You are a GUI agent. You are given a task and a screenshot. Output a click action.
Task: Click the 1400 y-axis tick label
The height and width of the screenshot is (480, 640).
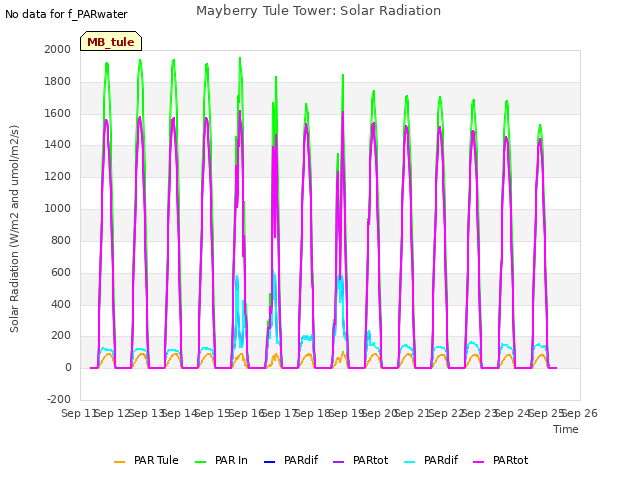click(58, 144)
